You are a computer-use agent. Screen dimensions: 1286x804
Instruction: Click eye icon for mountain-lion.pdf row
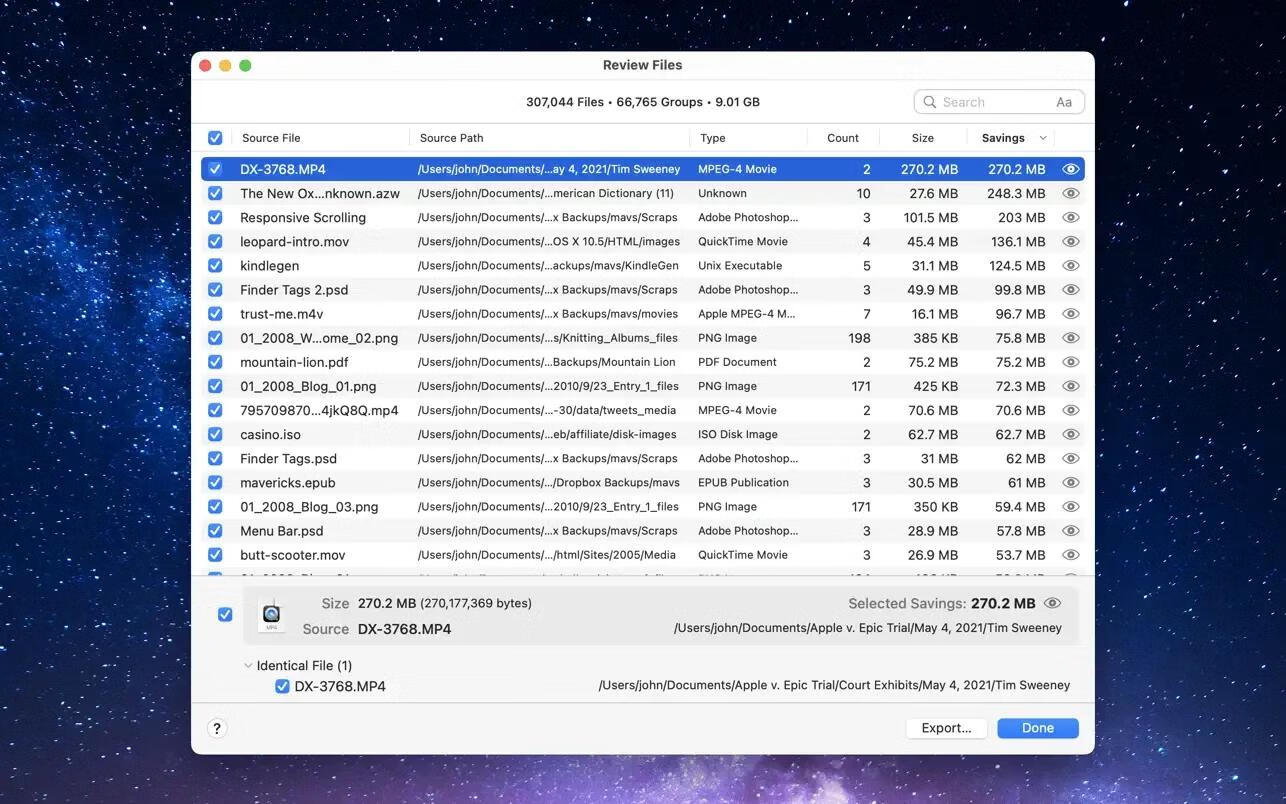(1070, 362)
